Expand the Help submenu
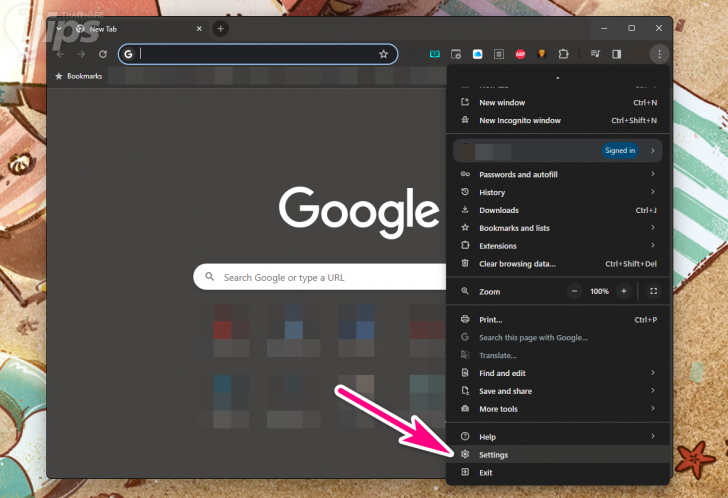This screenshot has height=498, width=728. point(559,437)
